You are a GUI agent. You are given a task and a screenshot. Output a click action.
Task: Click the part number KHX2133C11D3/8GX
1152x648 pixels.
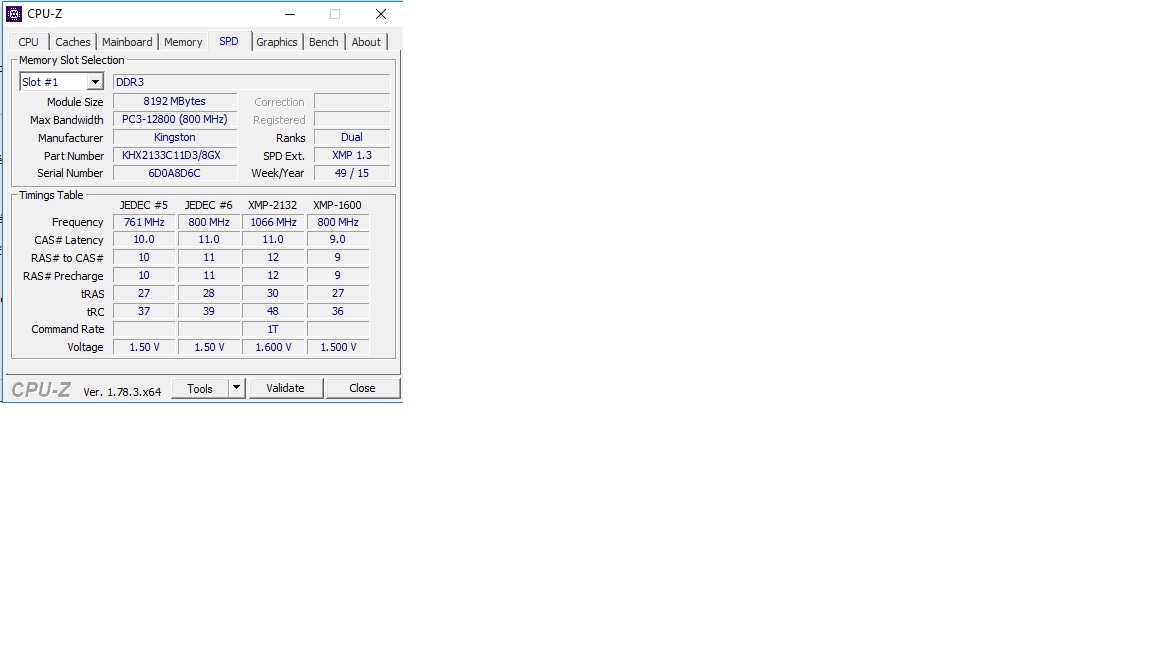(x=175, y=155)
